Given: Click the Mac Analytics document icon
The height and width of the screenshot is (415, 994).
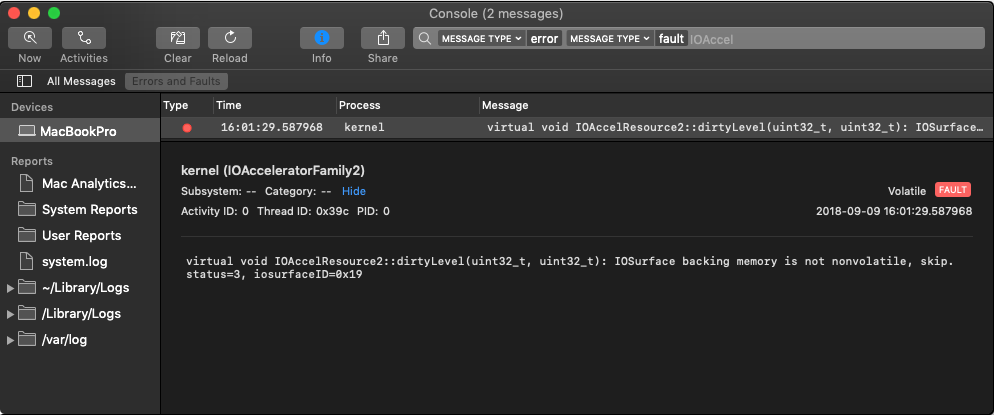Looking at the screenshot, I should click(x=26, y=184).
